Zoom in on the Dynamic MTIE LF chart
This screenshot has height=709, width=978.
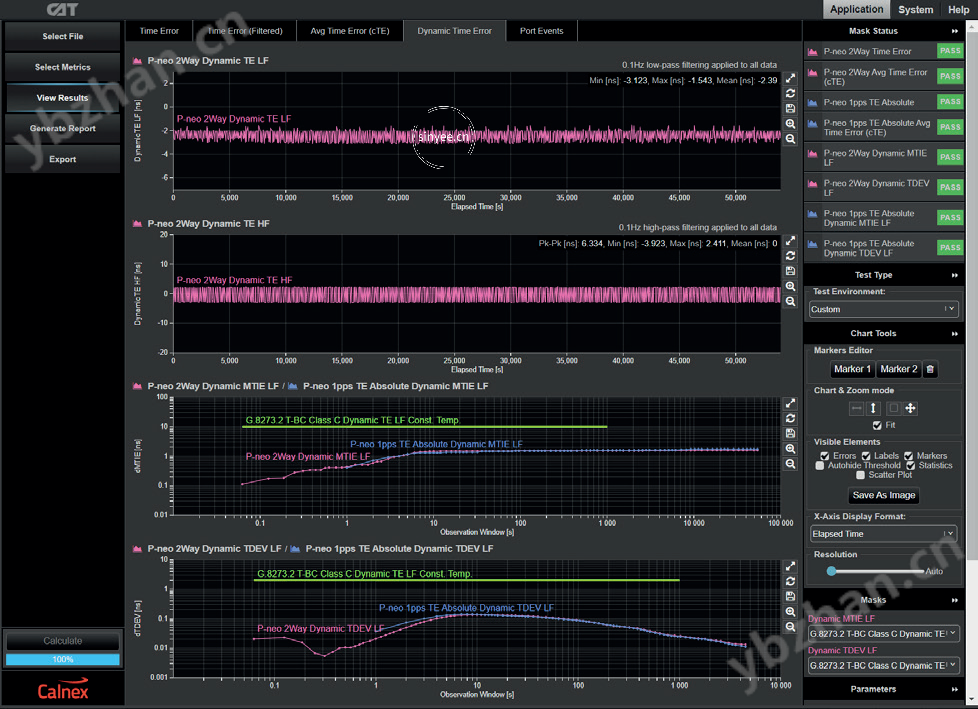tap(790, 449)
